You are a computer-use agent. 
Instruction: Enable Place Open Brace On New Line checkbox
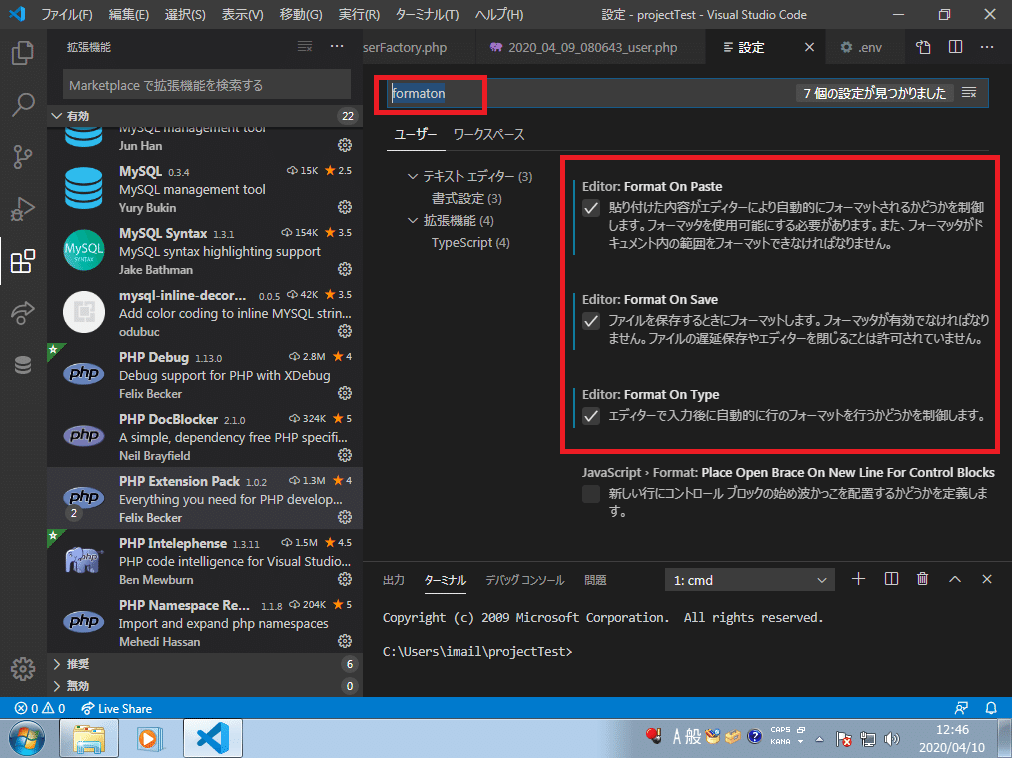[591, 494]
